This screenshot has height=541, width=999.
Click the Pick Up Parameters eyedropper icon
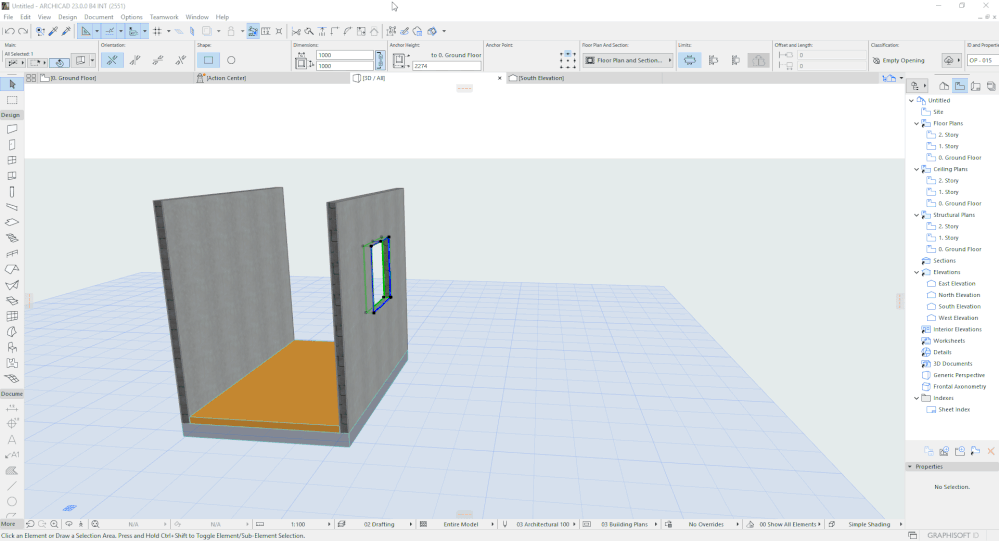[53, 31]
